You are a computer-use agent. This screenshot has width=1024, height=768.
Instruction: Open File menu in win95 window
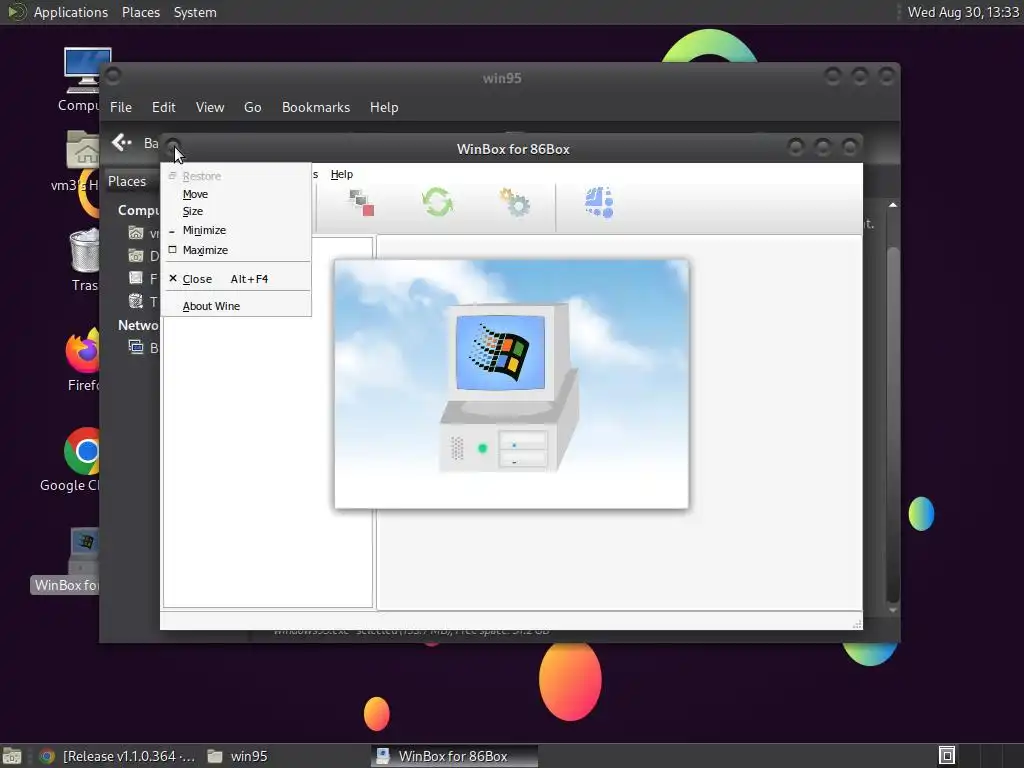pos(121,107)
